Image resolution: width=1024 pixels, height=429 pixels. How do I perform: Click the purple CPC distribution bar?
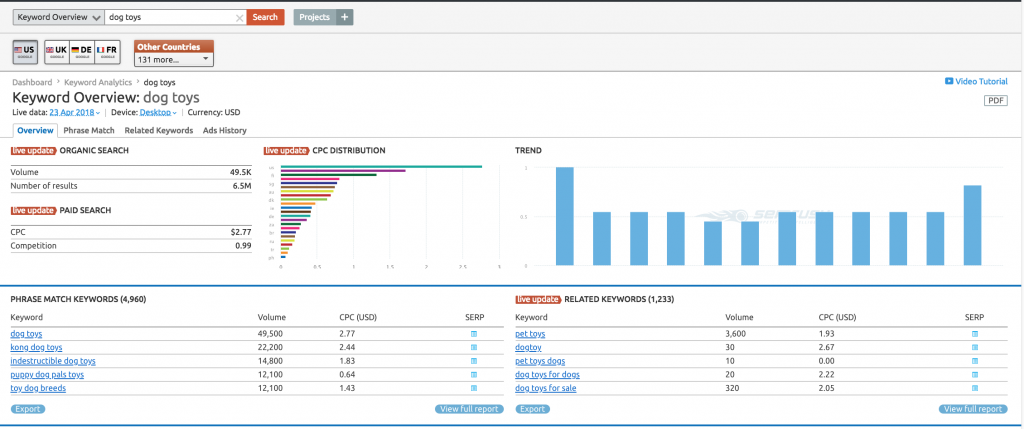click(344, 170)
